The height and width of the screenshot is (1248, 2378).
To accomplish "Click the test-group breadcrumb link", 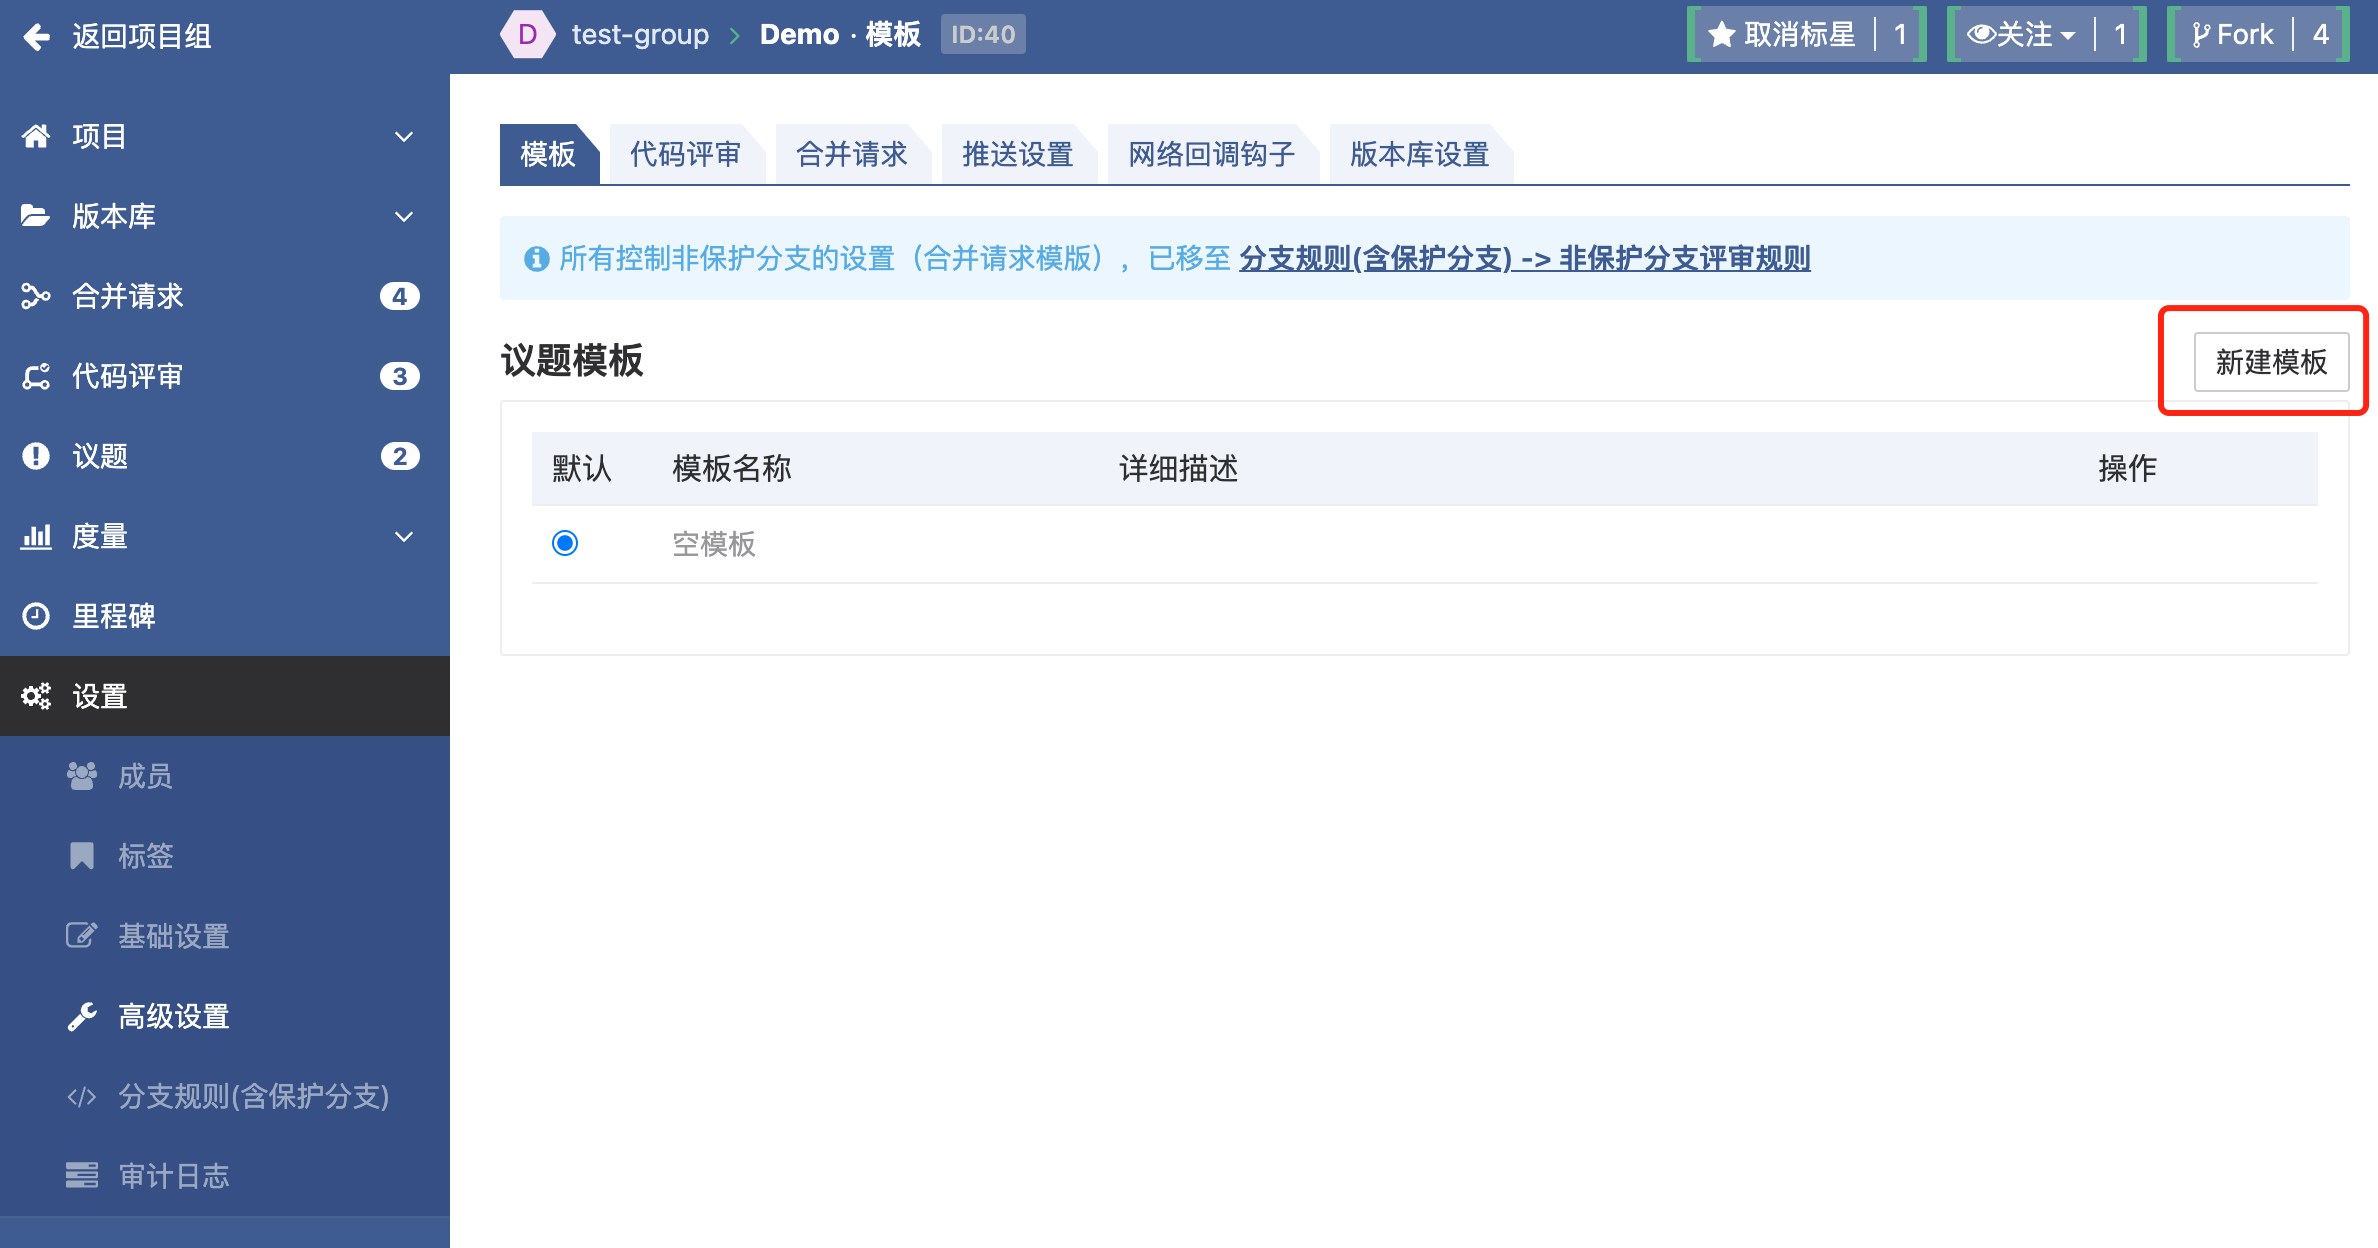I will 640,35.
